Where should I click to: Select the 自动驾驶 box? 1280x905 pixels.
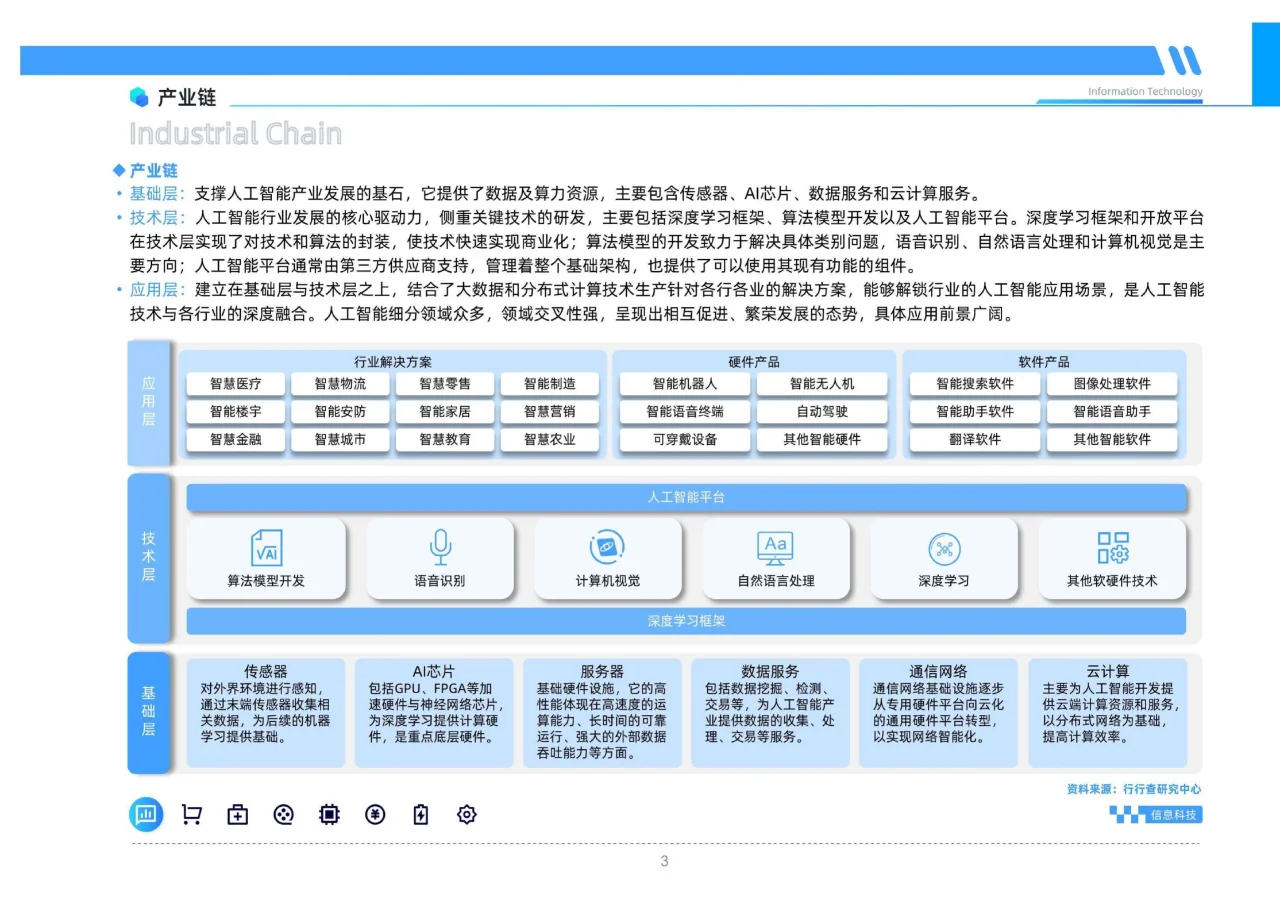[822, 412]
